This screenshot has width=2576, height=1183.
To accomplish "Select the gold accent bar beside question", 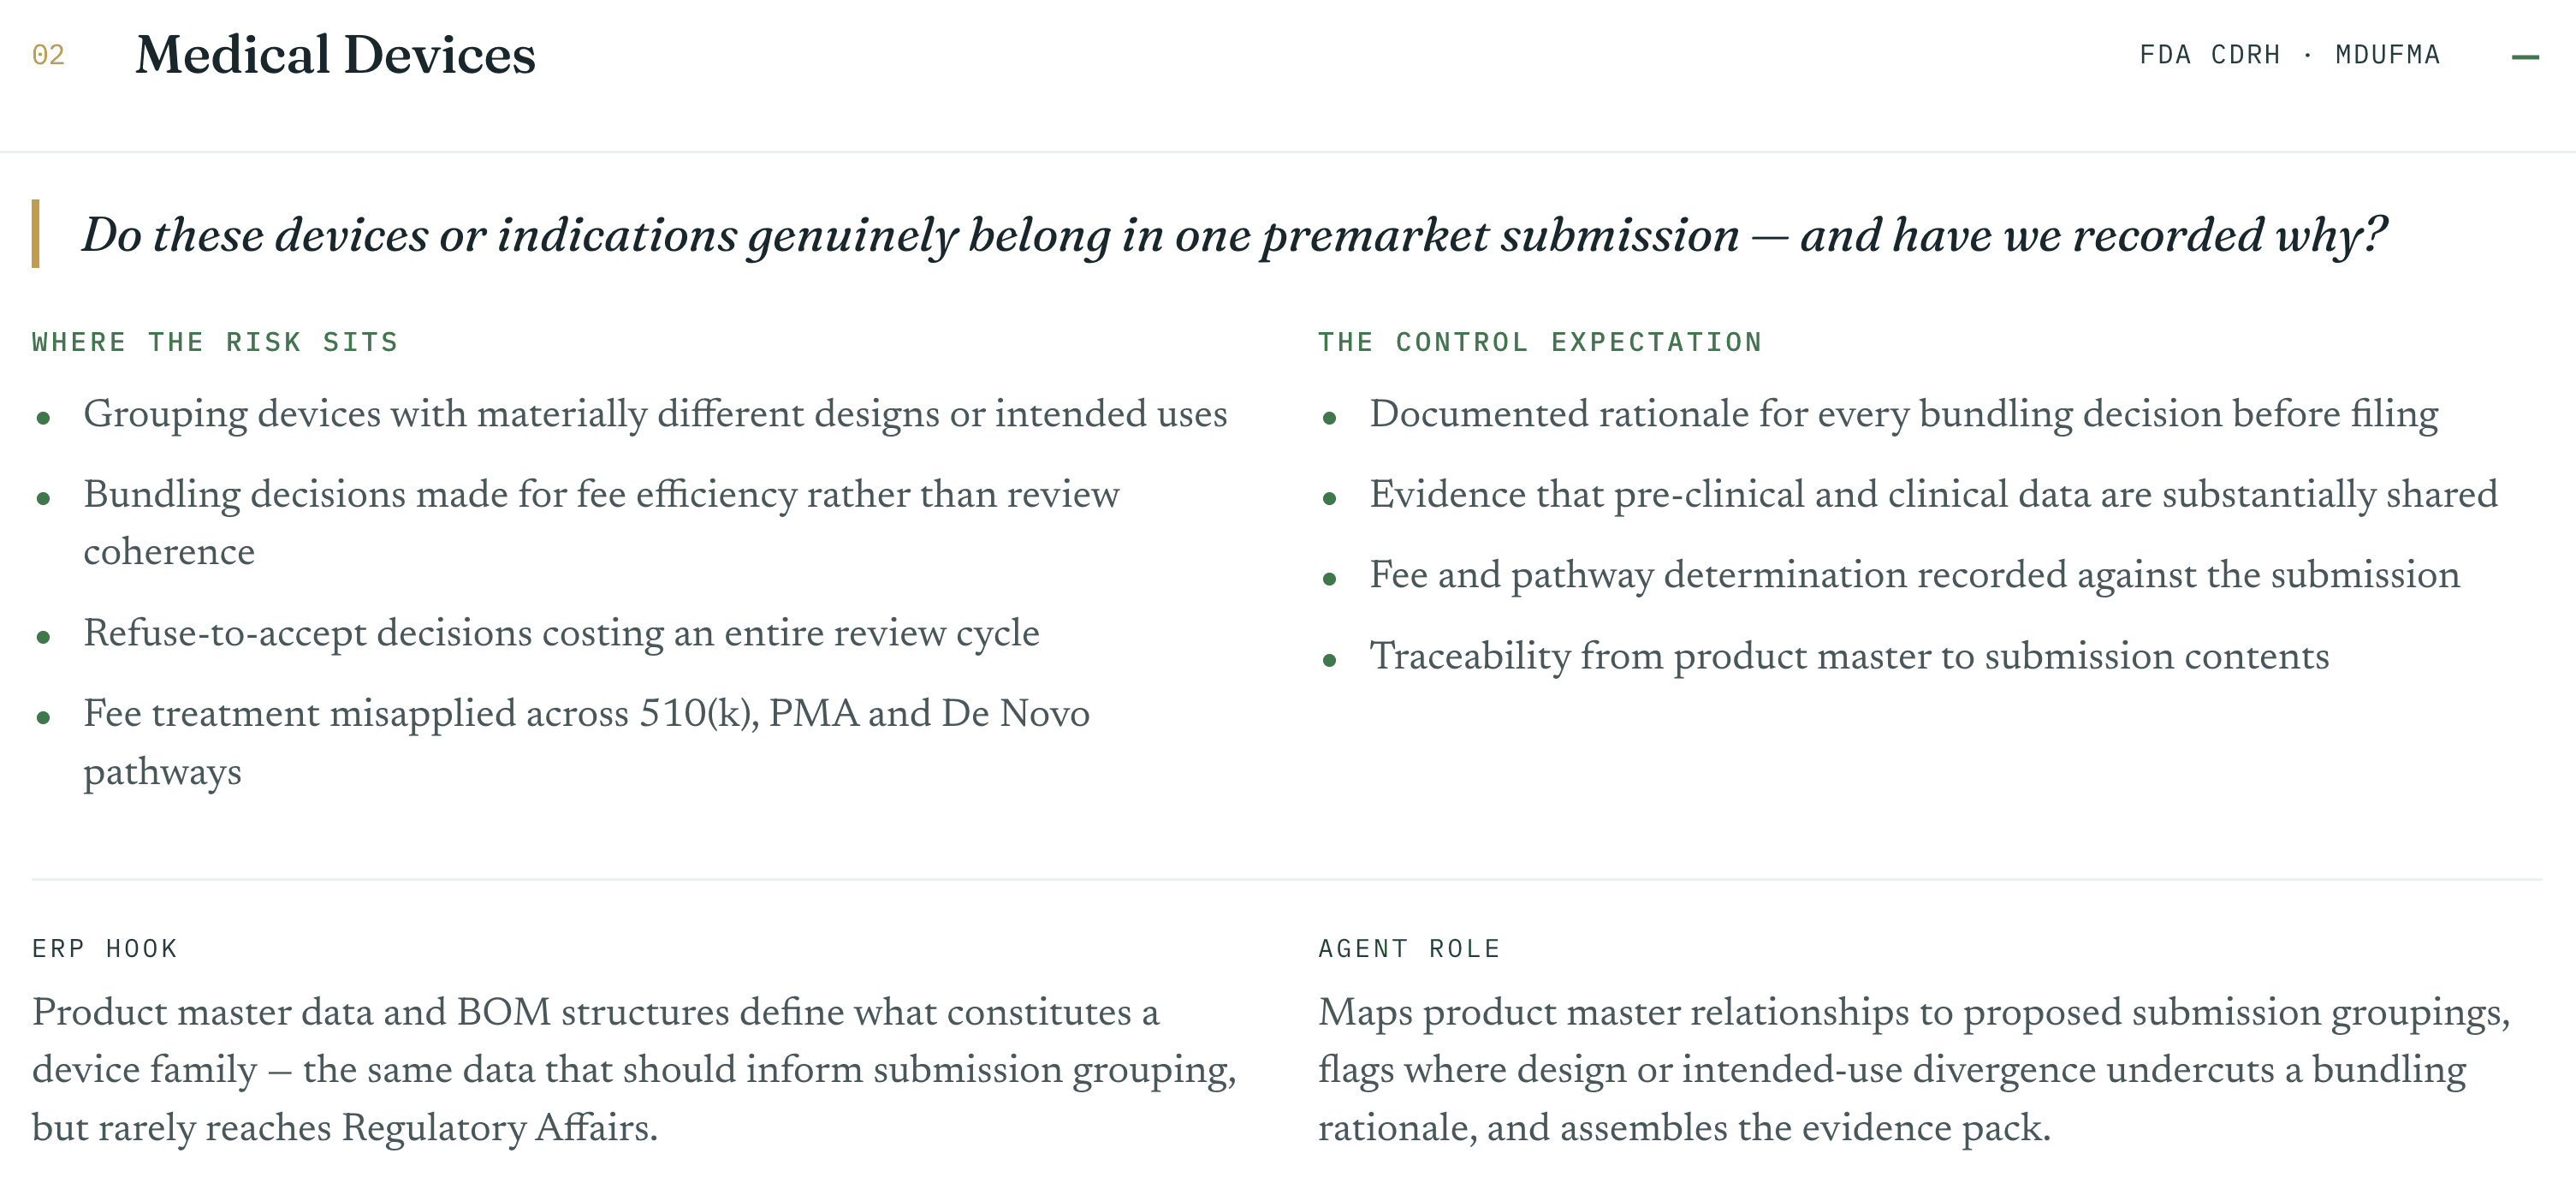I will click(x=36, y=233).
